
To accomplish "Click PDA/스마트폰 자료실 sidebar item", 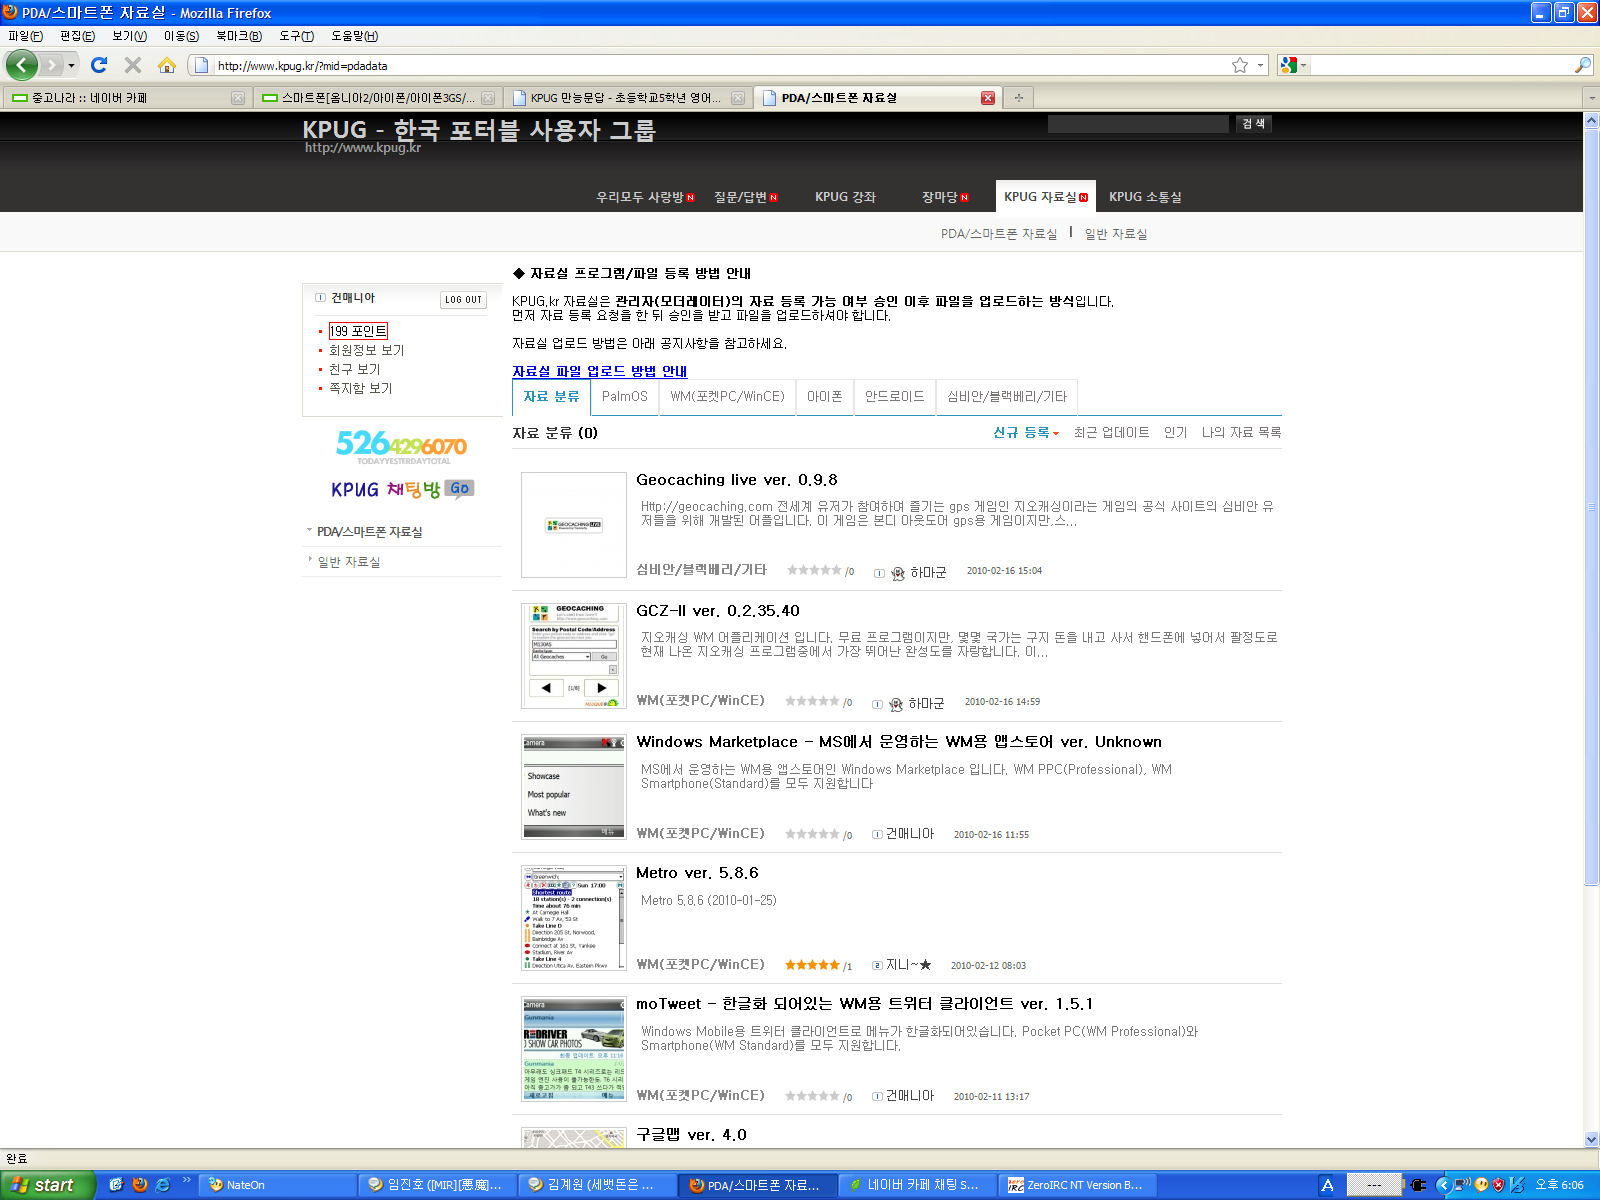I will pos(369,532).
